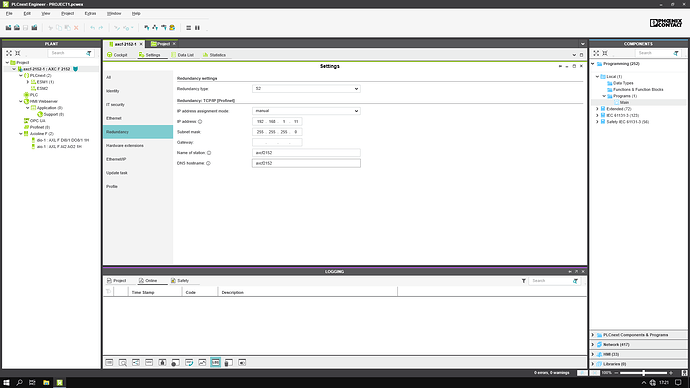Click the expand-all icon in COMPONENTS panel

coord(596,53)
